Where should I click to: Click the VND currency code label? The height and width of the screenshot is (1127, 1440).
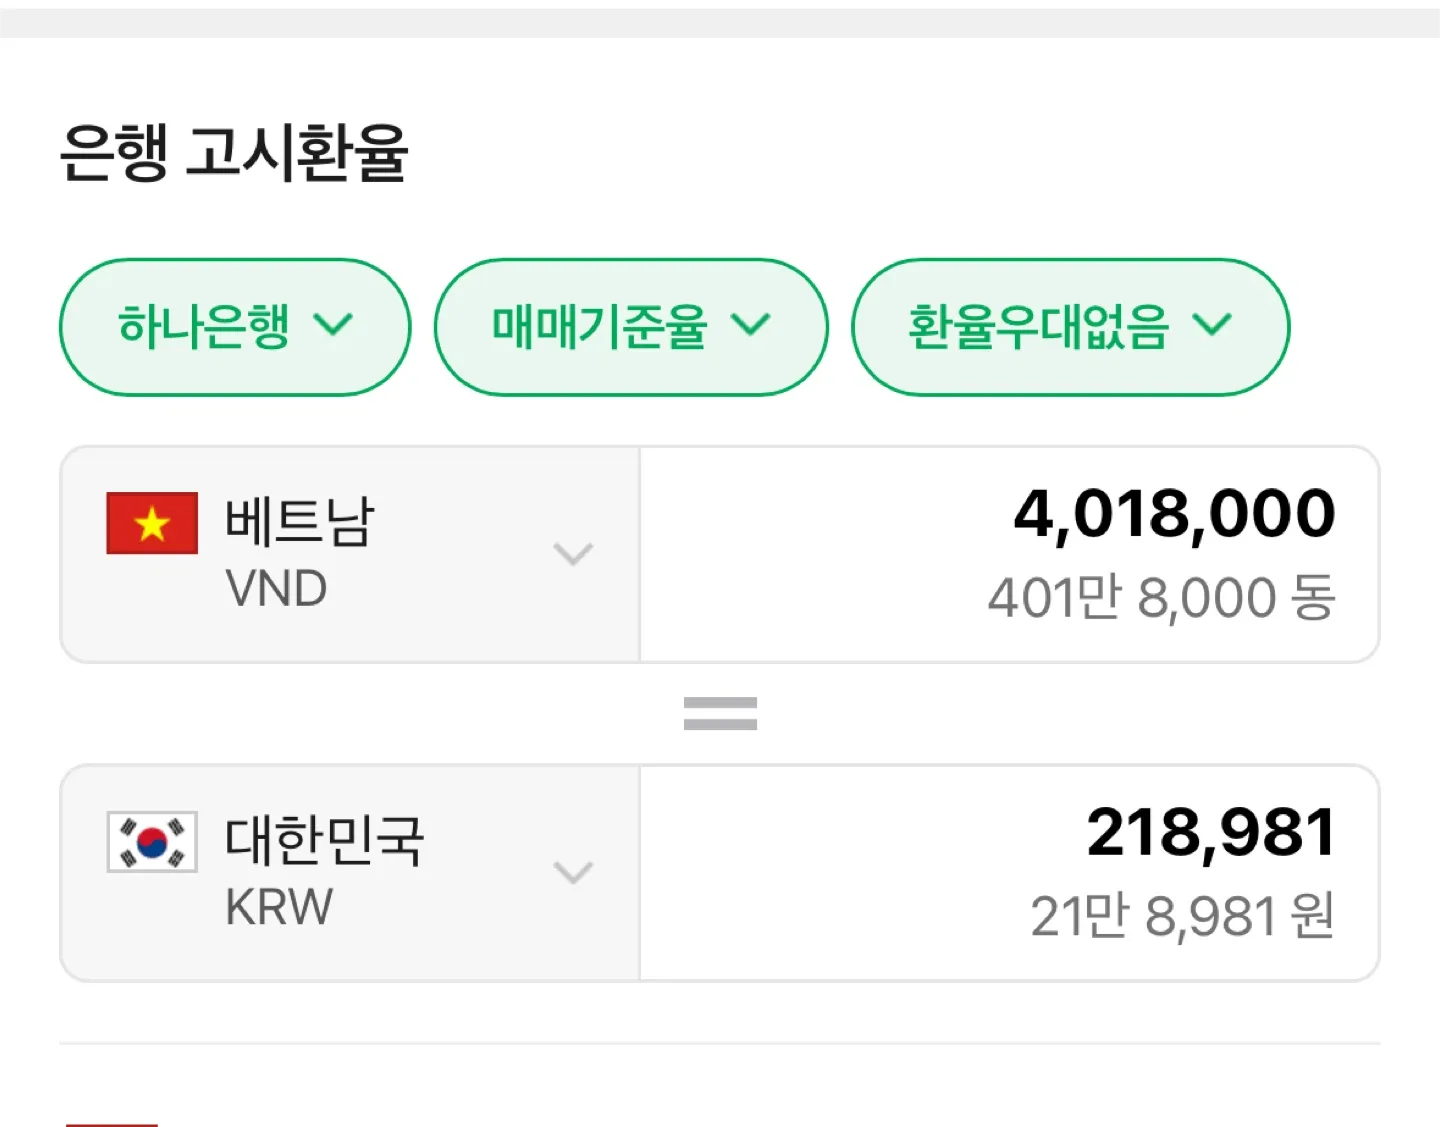click(277, 588)
